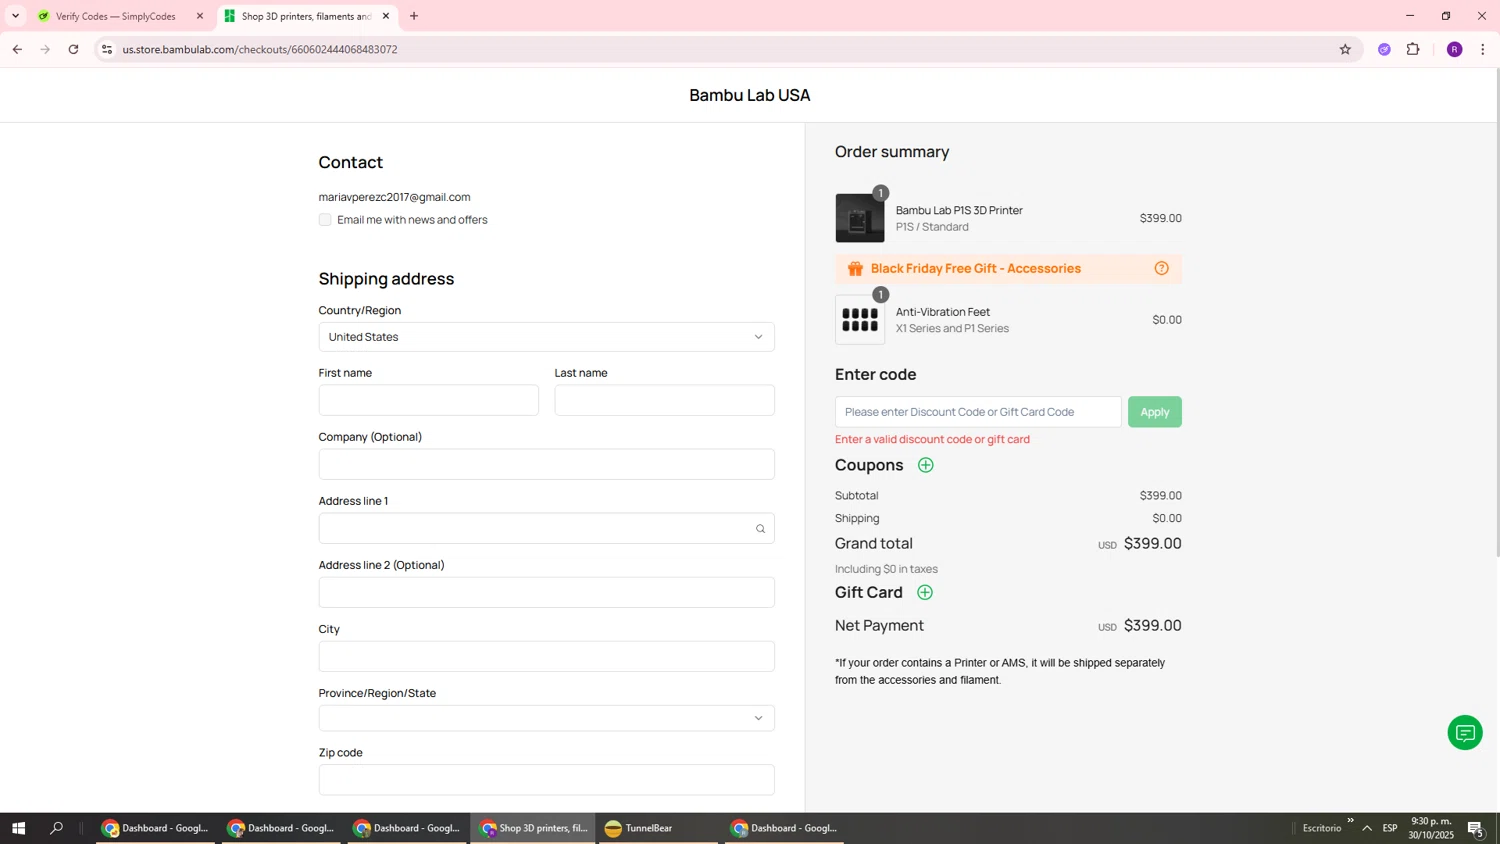Screen dimensions: 1500x844
Task: Open the Chrome three-dot menu
Action: point(1482,49)
